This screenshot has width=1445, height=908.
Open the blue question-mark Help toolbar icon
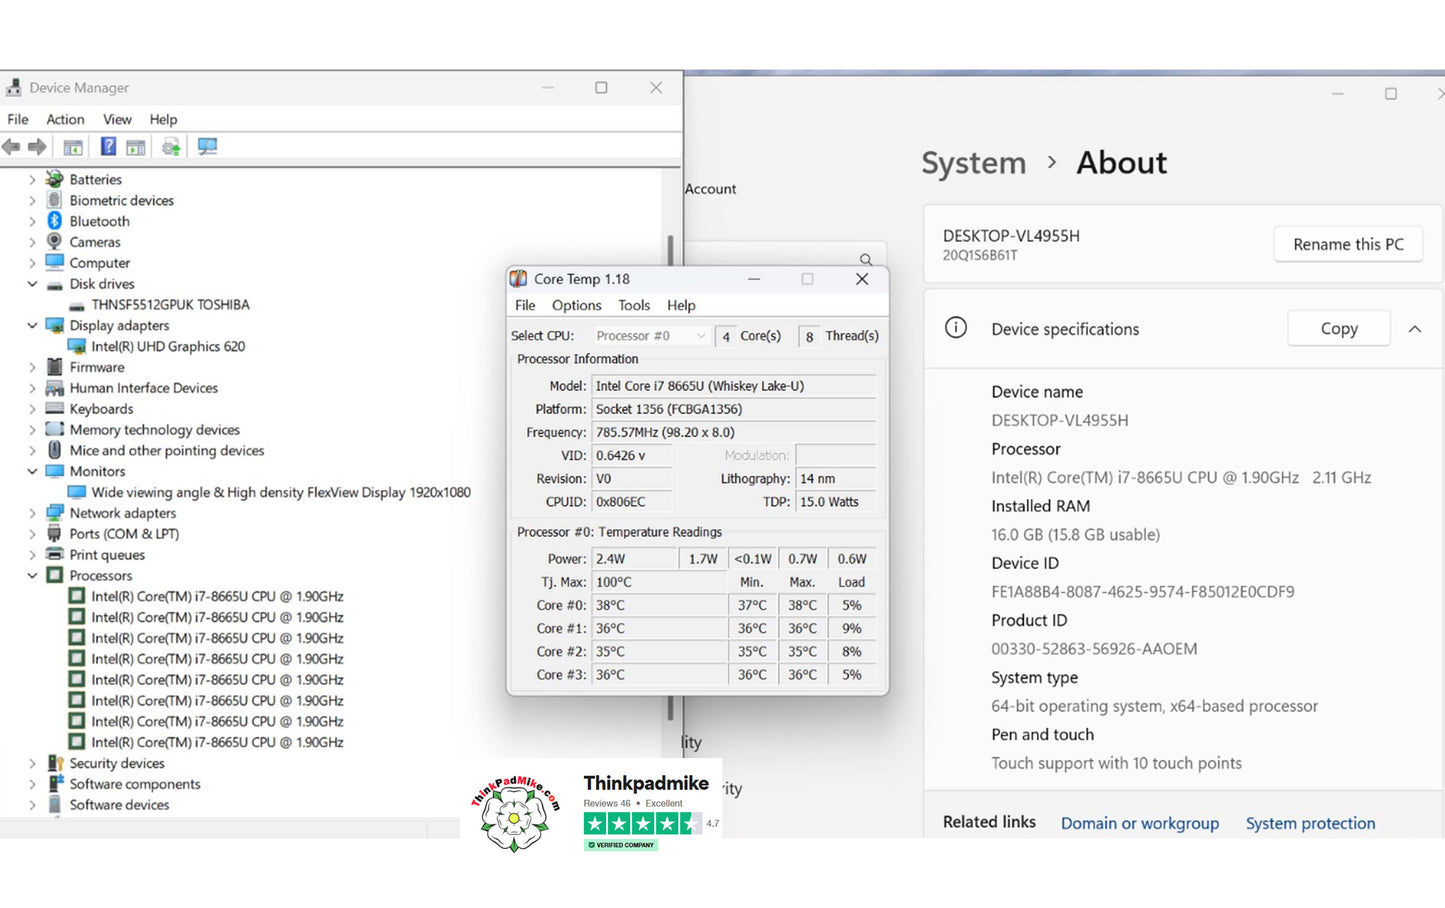(108, 147)
